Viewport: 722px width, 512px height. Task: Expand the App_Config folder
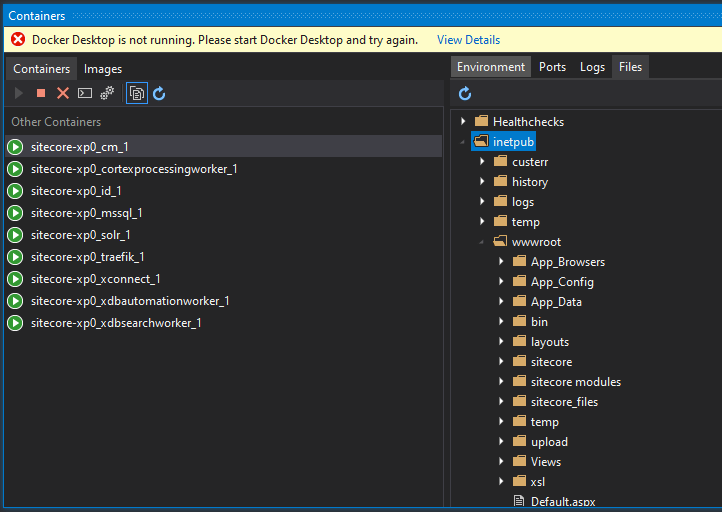pyautogui.click(x=501, y=282)
